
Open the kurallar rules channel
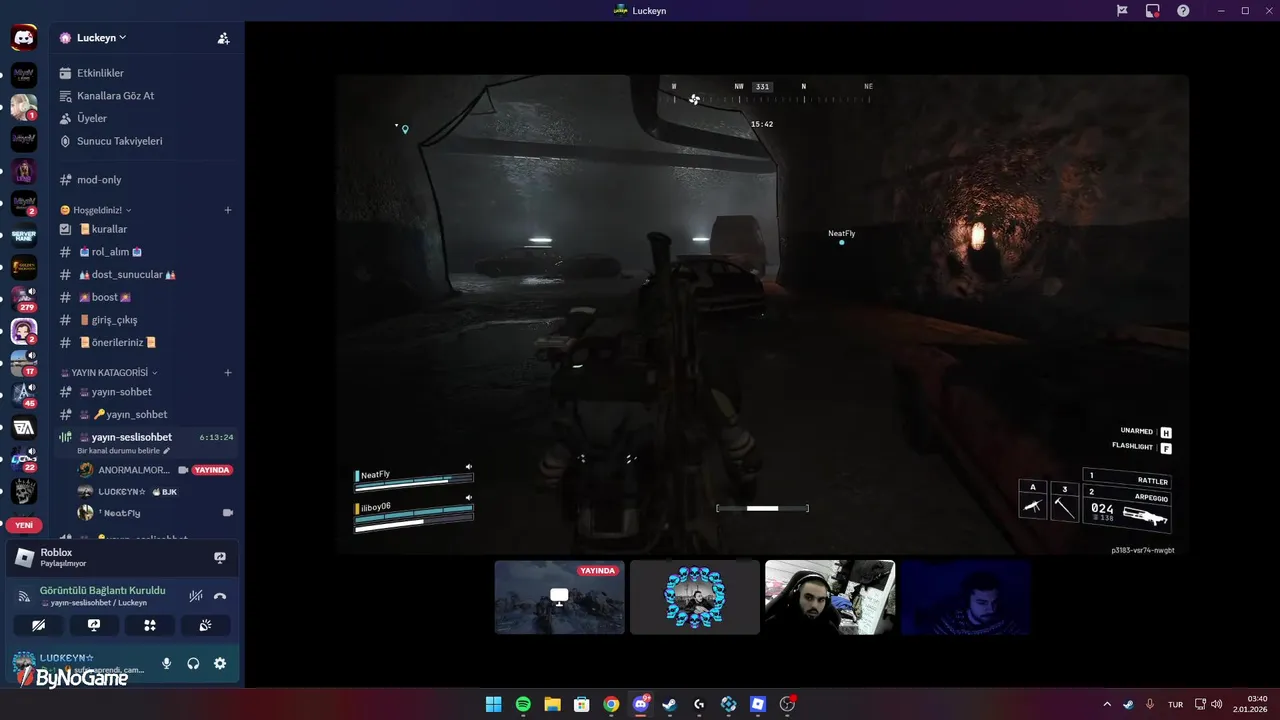[x=147, y=229]
